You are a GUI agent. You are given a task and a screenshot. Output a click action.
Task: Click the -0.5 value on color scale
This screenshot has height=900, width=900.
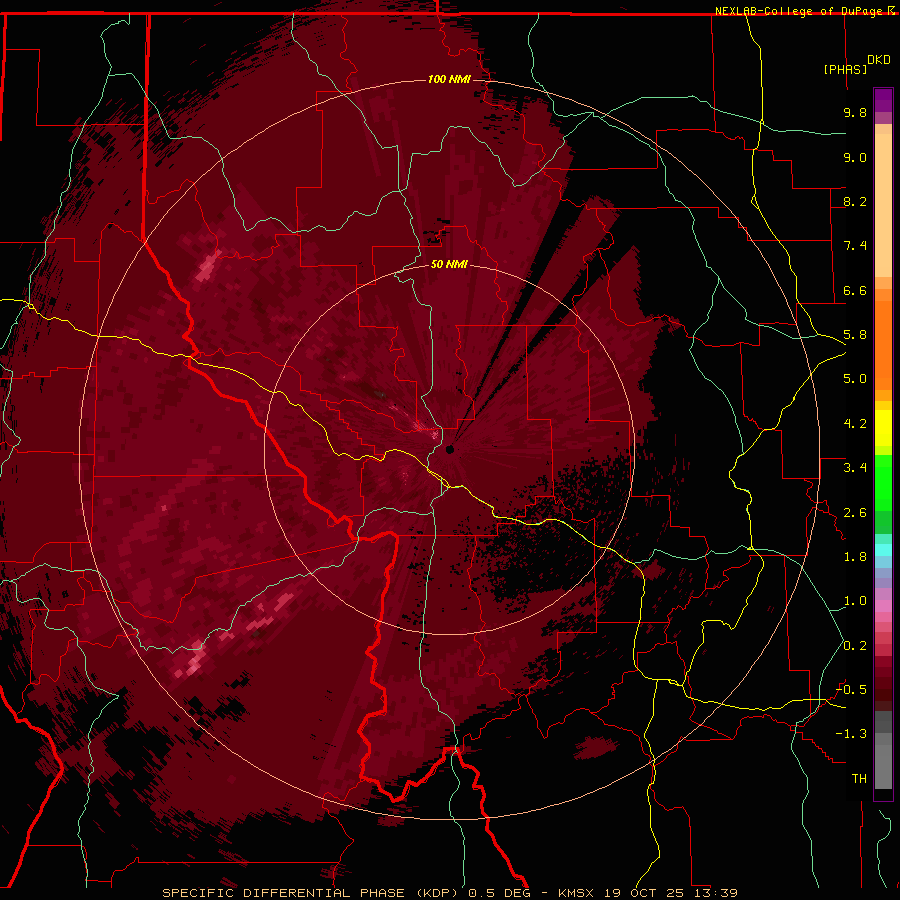click(851, 690)
